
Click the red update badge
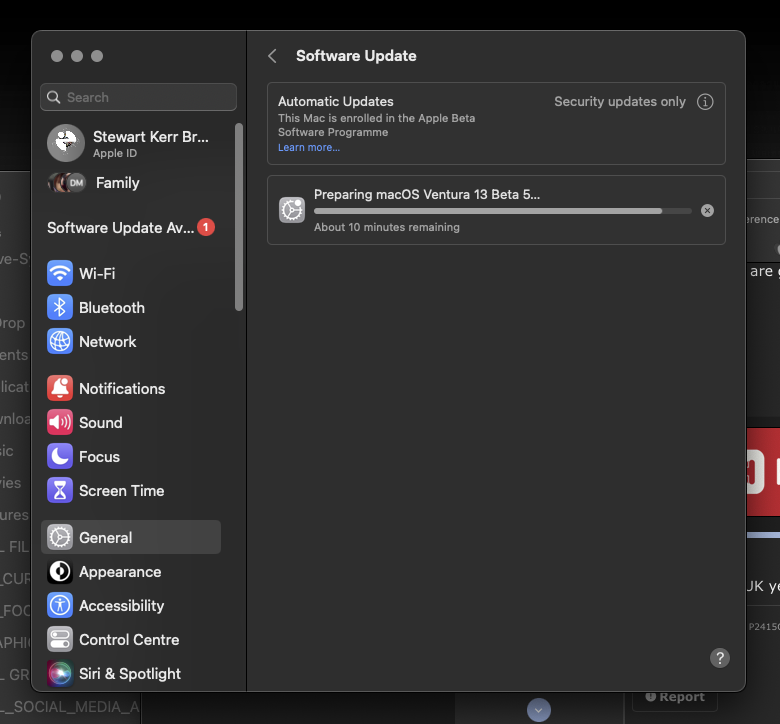tap(206, 227)
